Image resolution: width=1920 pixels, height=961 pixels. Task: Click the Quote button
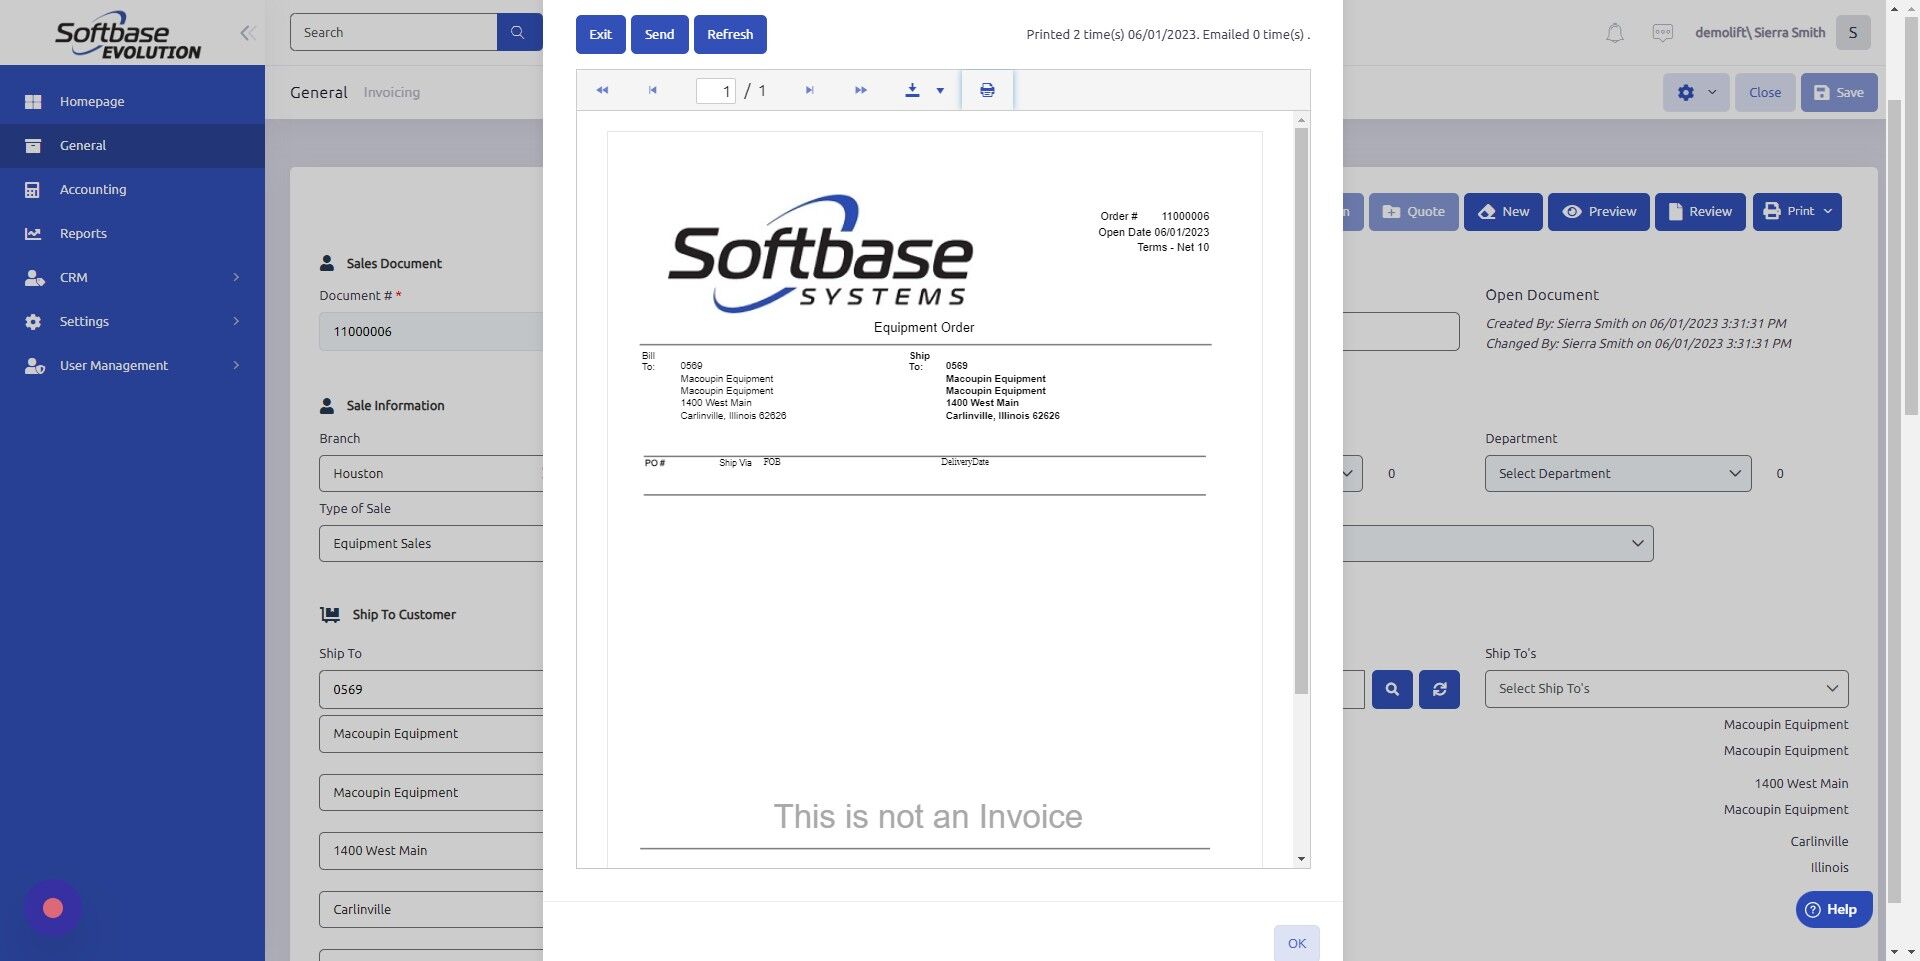click(1414, 212)
